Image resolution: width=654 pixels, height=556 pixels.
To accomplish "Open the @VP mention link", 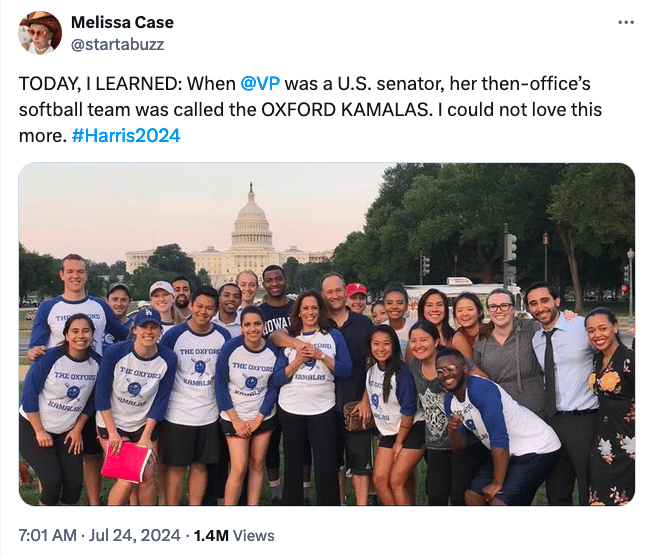I will pos(262,83).
